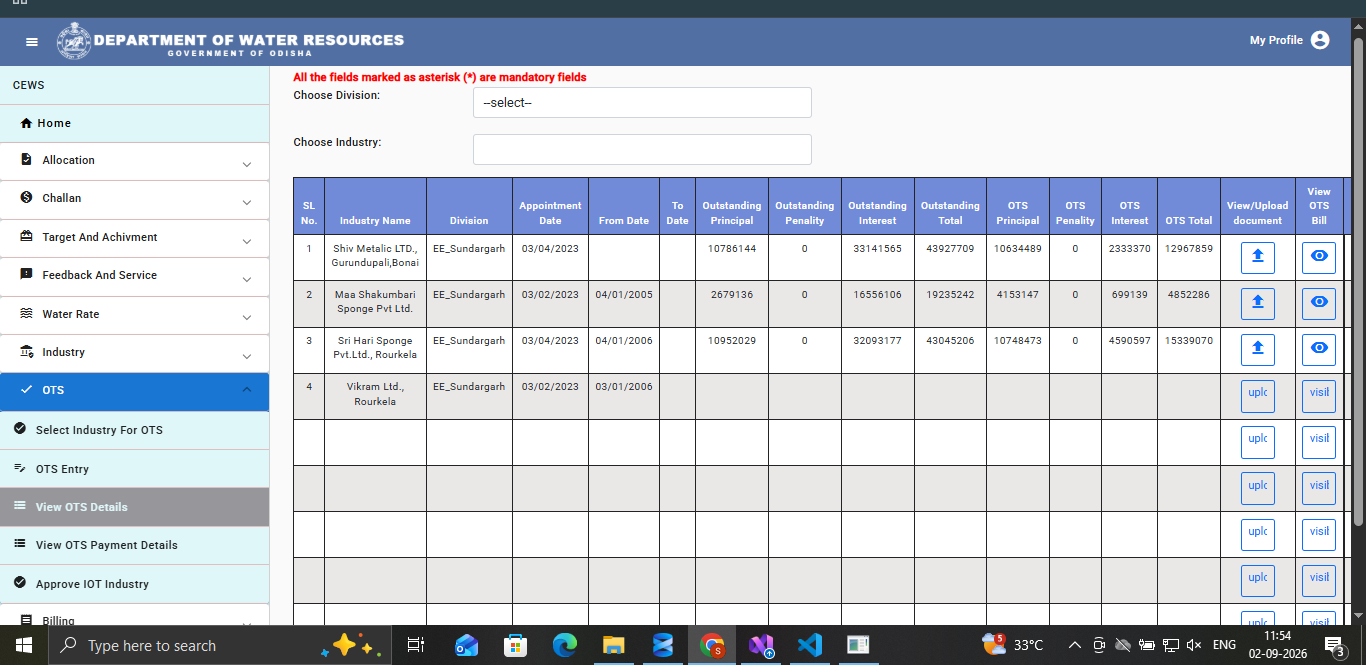Open Microsoft Edge from taskbar
This screenshot has width=1366, height=665.
tap(565, 645)
